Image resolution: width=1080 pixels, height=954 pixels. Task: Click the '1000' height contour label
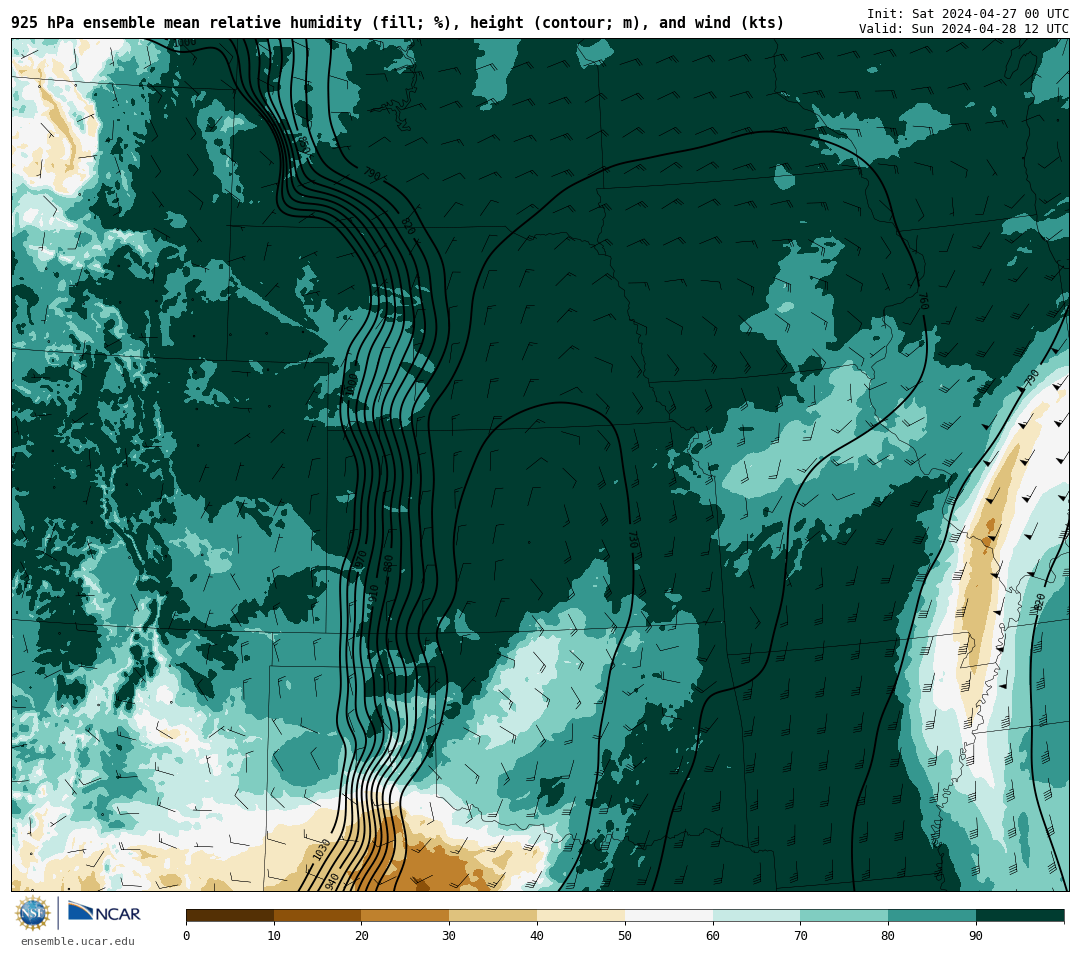(x=352, y=385)
